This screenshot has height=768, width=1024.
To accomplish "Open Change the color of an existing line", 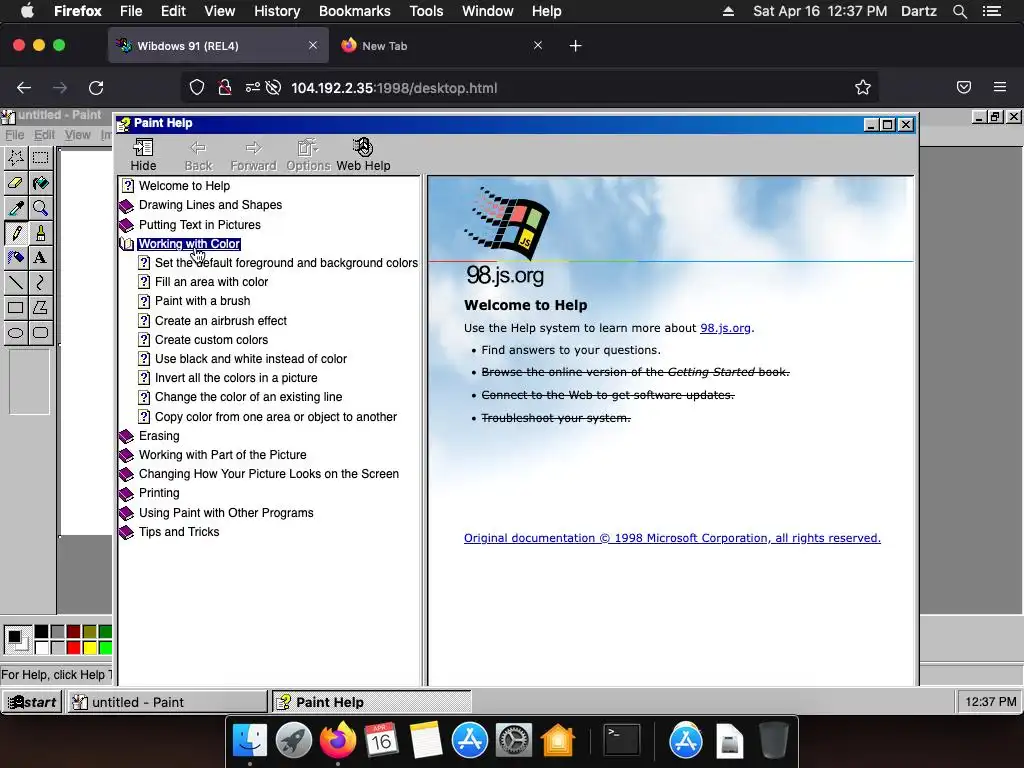I will 248,396.
